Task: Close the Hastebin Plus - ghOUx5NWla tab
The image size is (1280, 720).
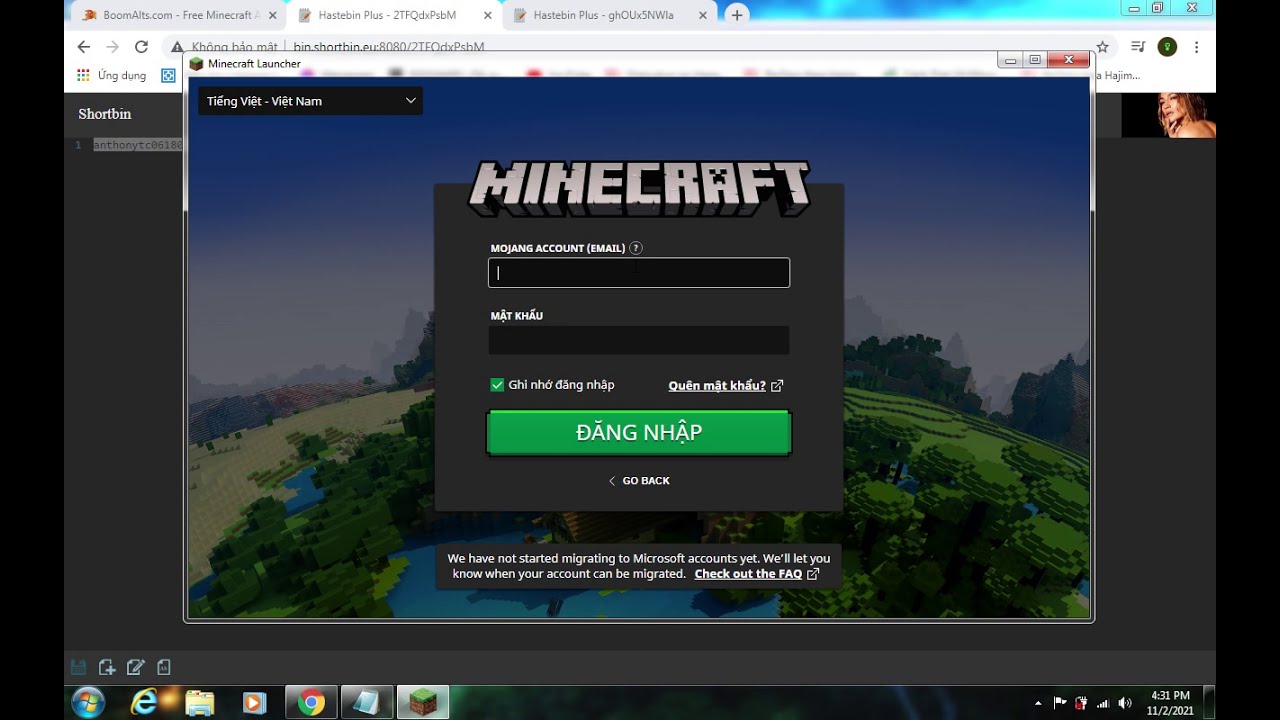Action: tap(702, 16)
